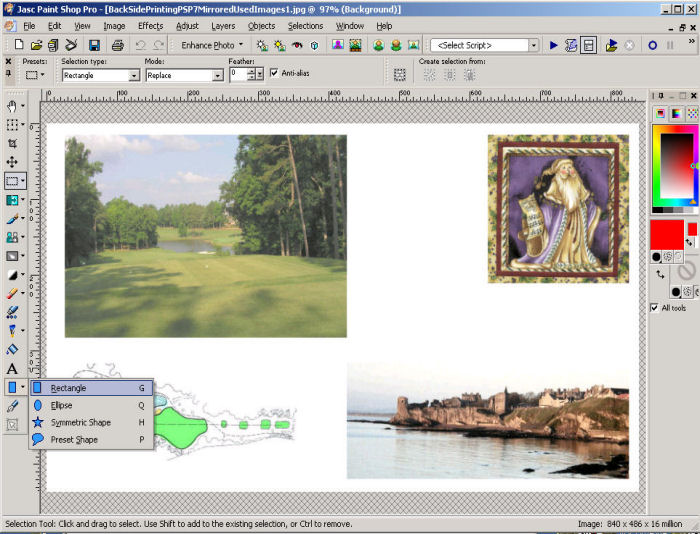
Task: Select the Text tool
Action: (x=12, y=369)
